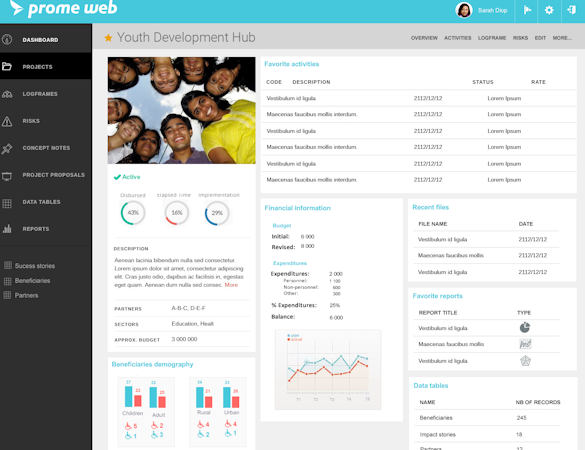Click the pentagon report type icon
Image resolution: width=585 pixels, height=450 pixels.
(525, 361)
